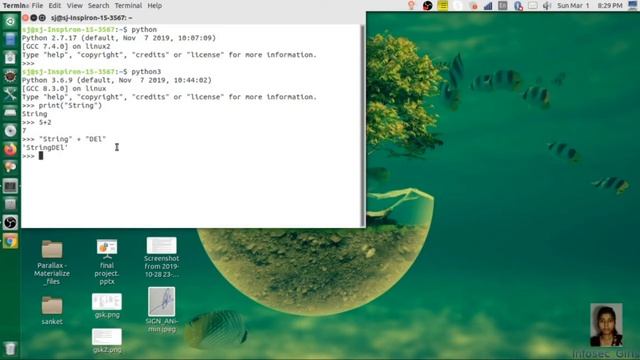Select the Screenshot from 2019-10-28 file
Viewport: 640px width, 360px height.
coord(161,257)
